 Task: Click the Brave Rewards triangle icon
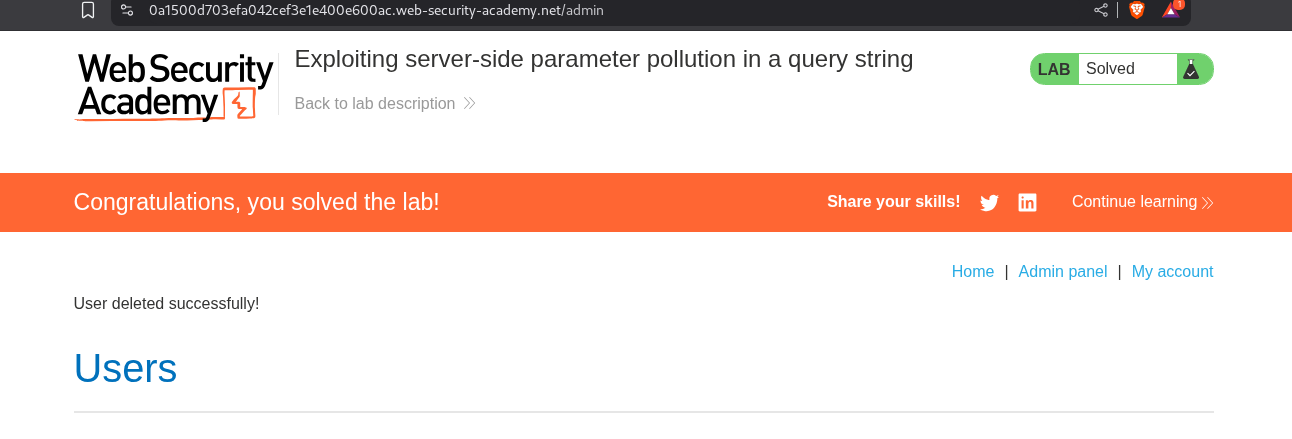pos(1170,10)
